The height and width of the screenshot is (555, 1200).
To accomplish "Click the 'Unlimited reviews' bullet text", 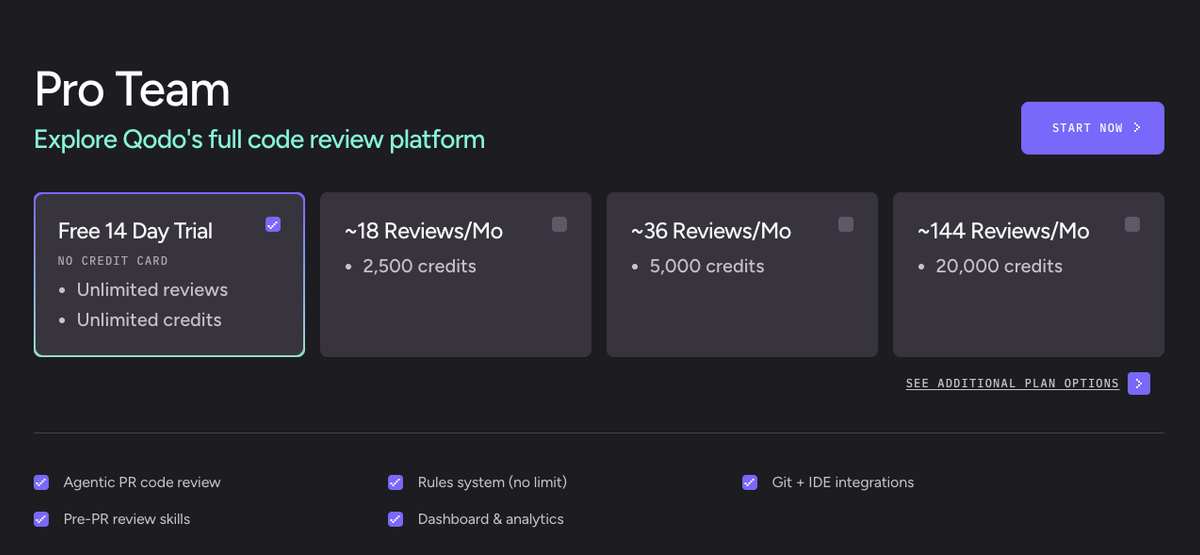I will [x=153, y=290].
